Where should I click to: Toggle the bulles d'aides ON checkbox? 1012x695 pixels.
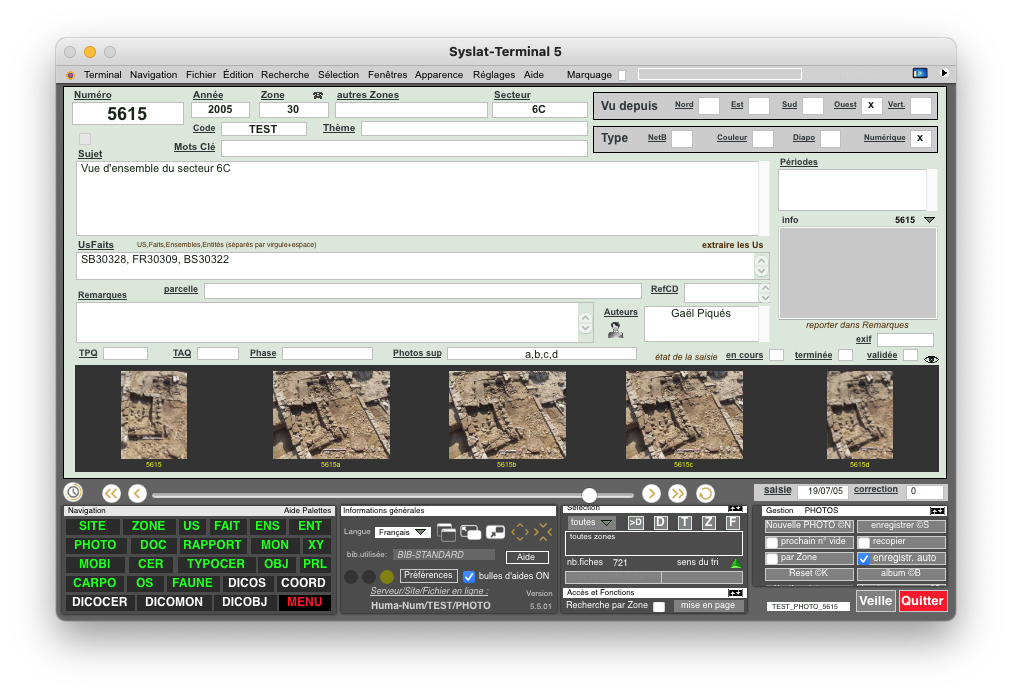click(x=469, y=576)
